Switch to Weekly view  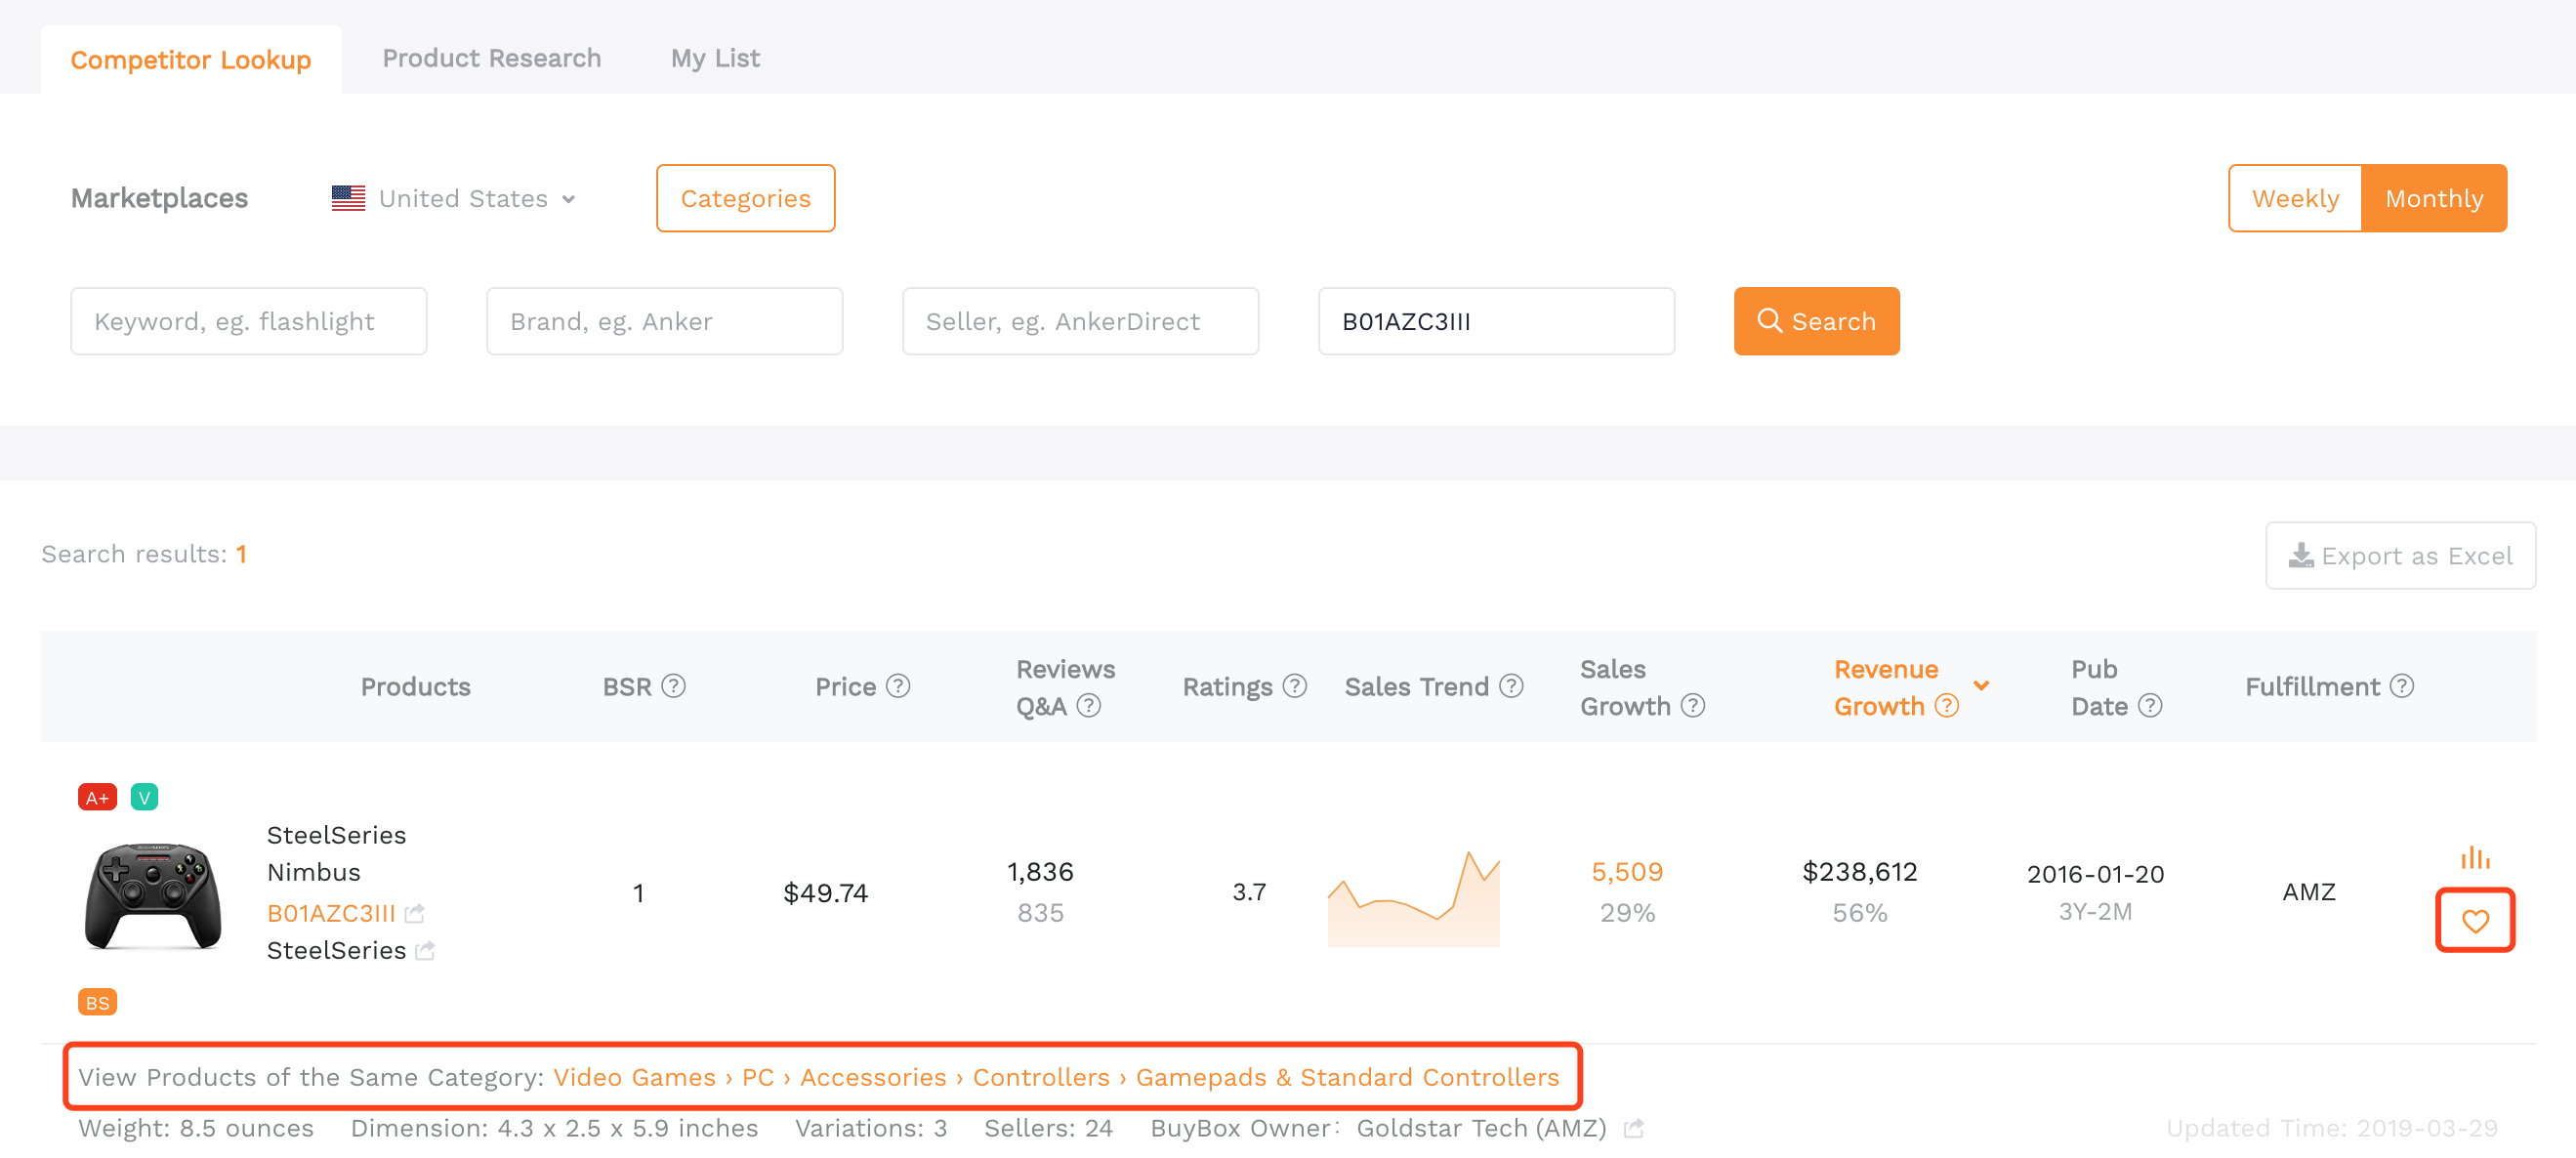coord(2294,198)
